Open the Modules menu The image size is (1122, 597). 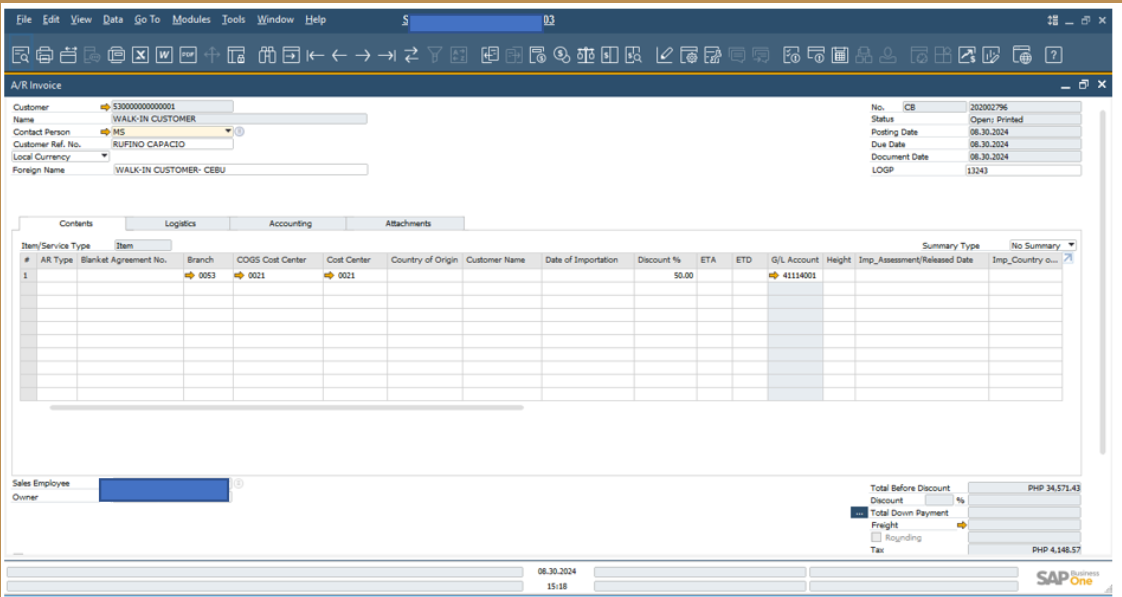191,19
